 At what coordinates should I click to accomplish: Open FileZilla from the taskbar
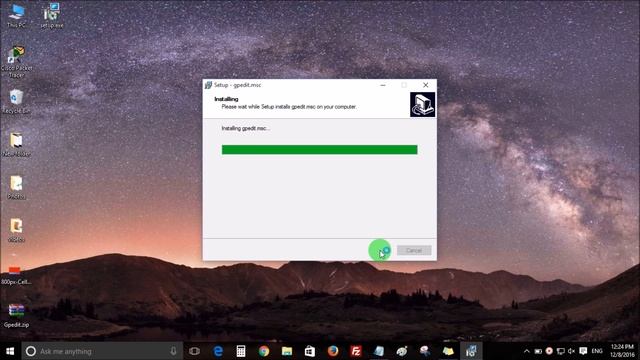point(356,351)
